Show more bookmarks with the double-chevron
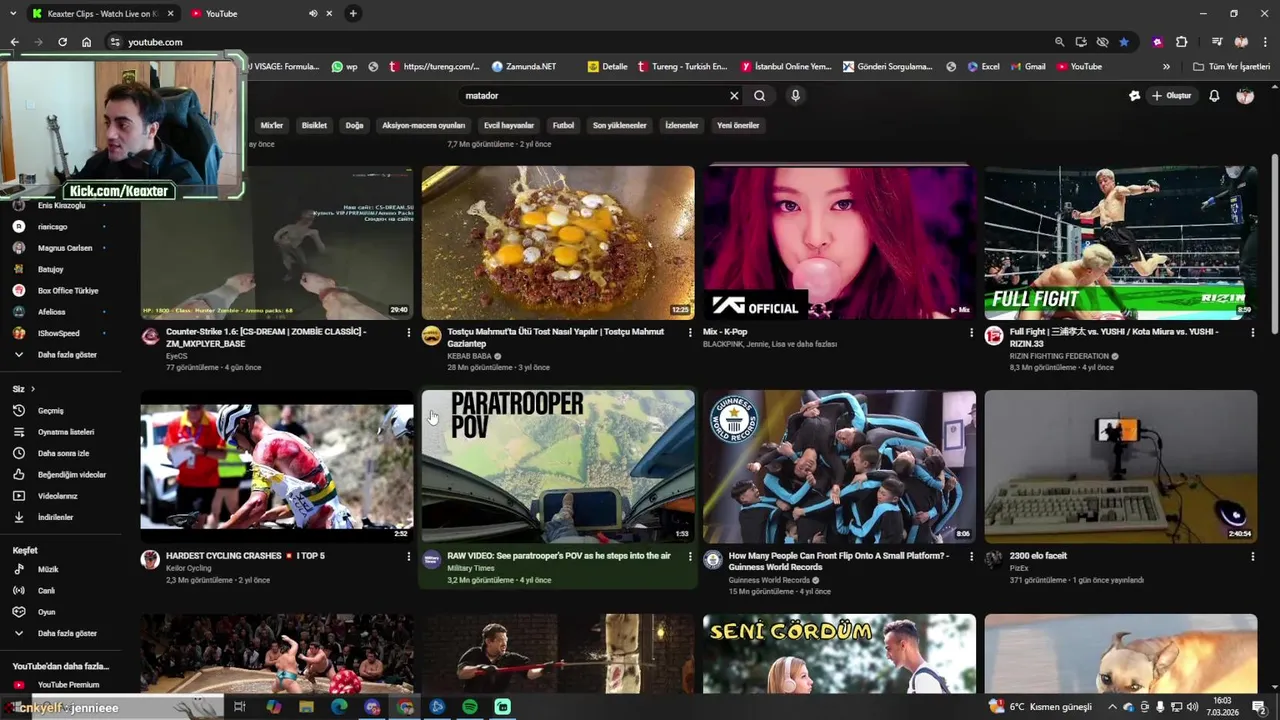Viewport: 1280px width, 720px height. [1166, 67]
